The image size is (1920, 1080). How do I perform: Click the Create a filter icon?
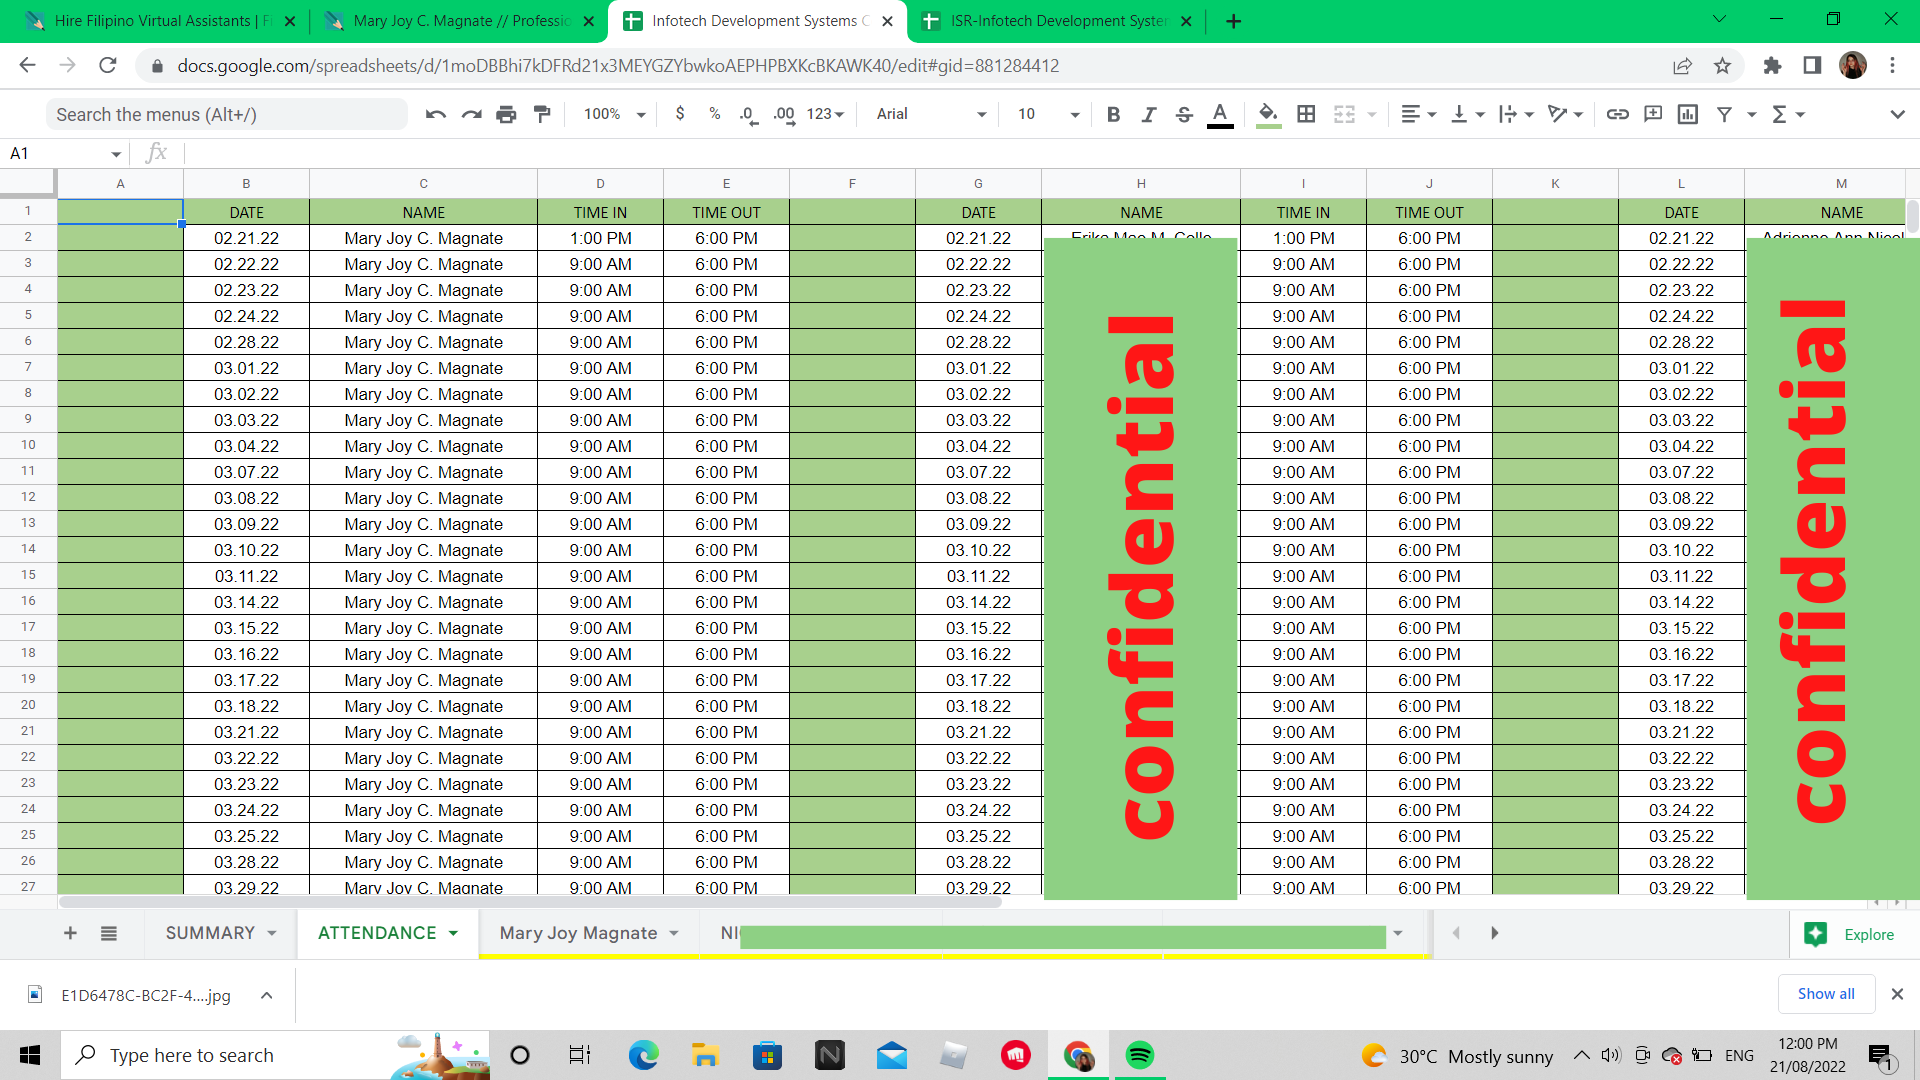pyautogui.click(x=1725, y=114)
